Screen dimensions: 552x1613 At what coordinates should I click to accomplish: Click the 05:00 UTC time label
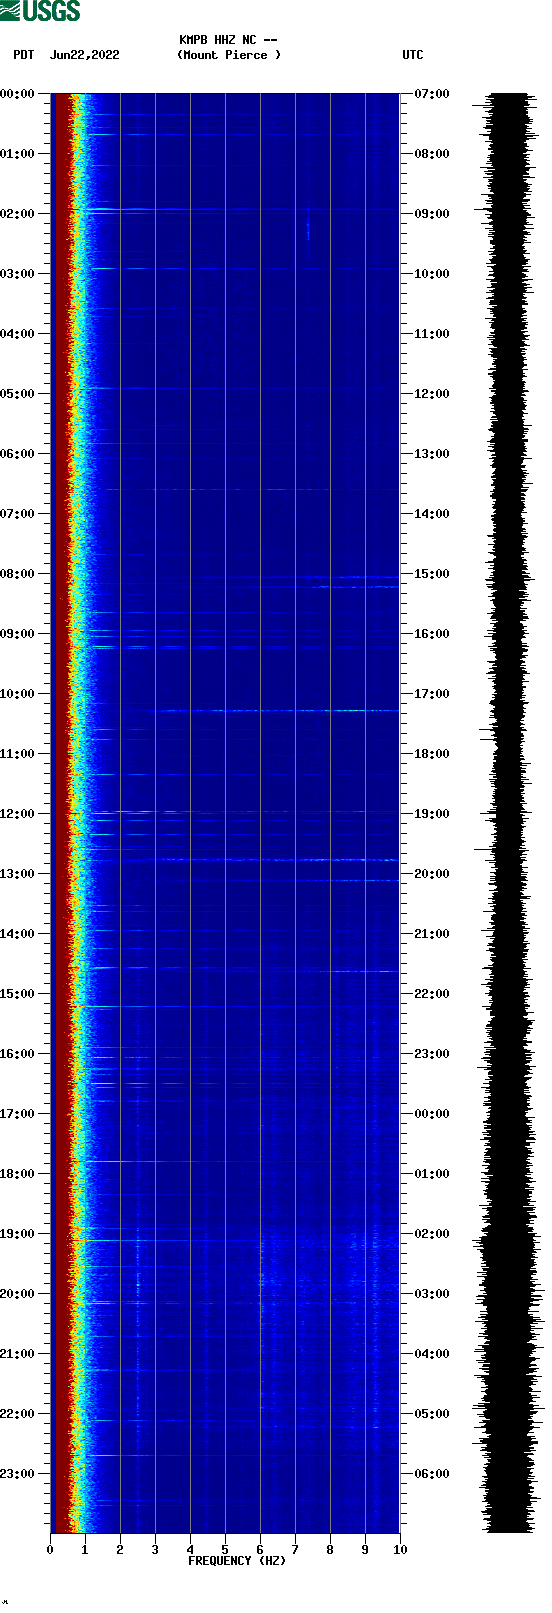432,1414
